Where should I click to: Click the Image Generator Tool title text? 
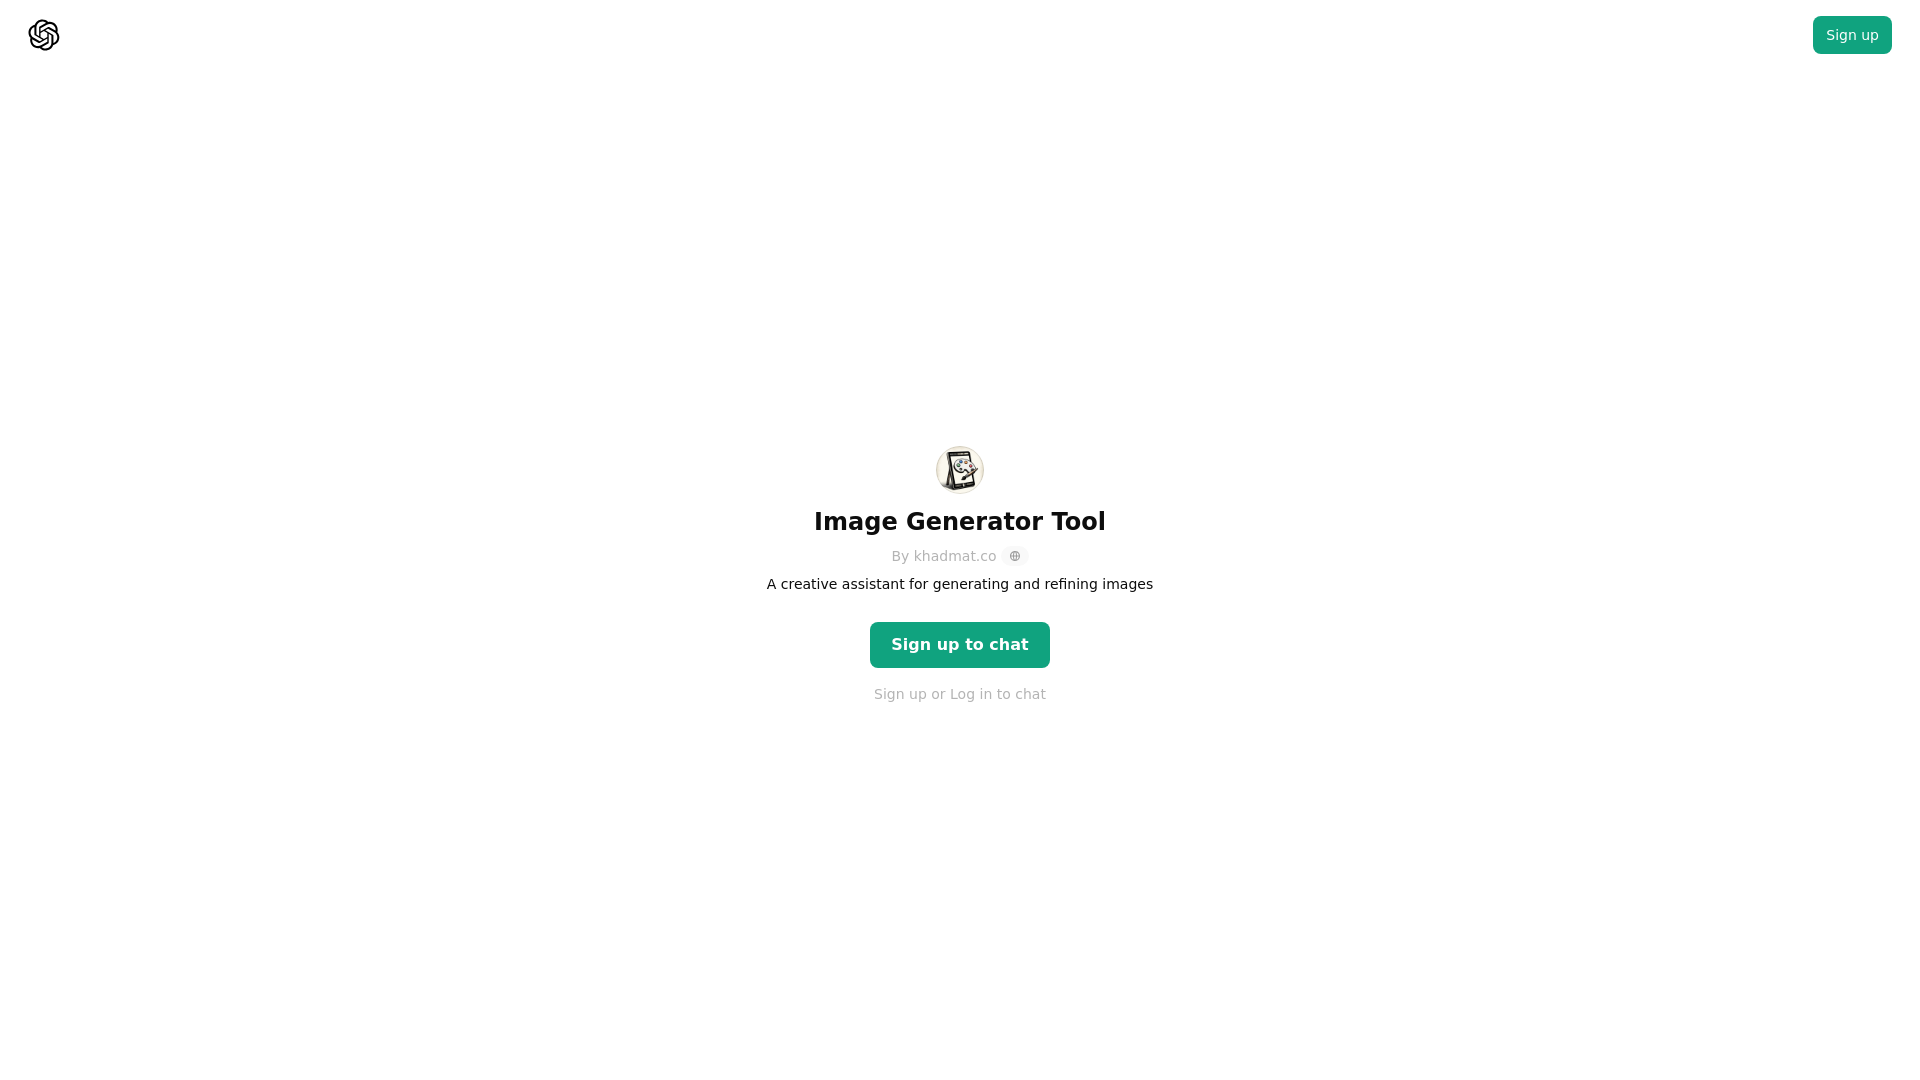pyautogui.click(x=960, y=521)
